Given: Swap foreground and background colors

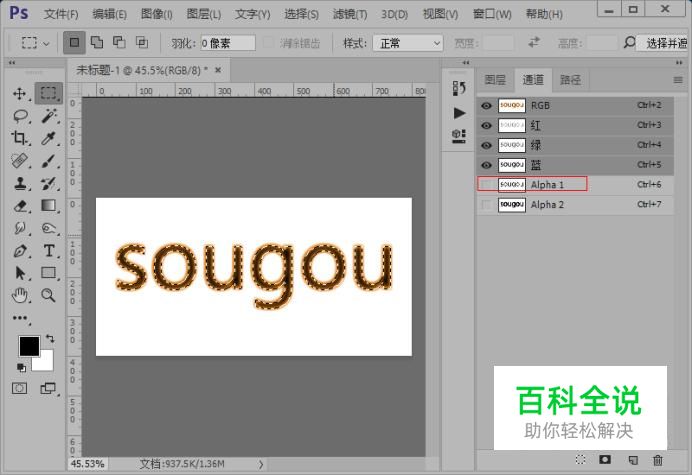Looking at the screenshot, I should pos(50,339).
